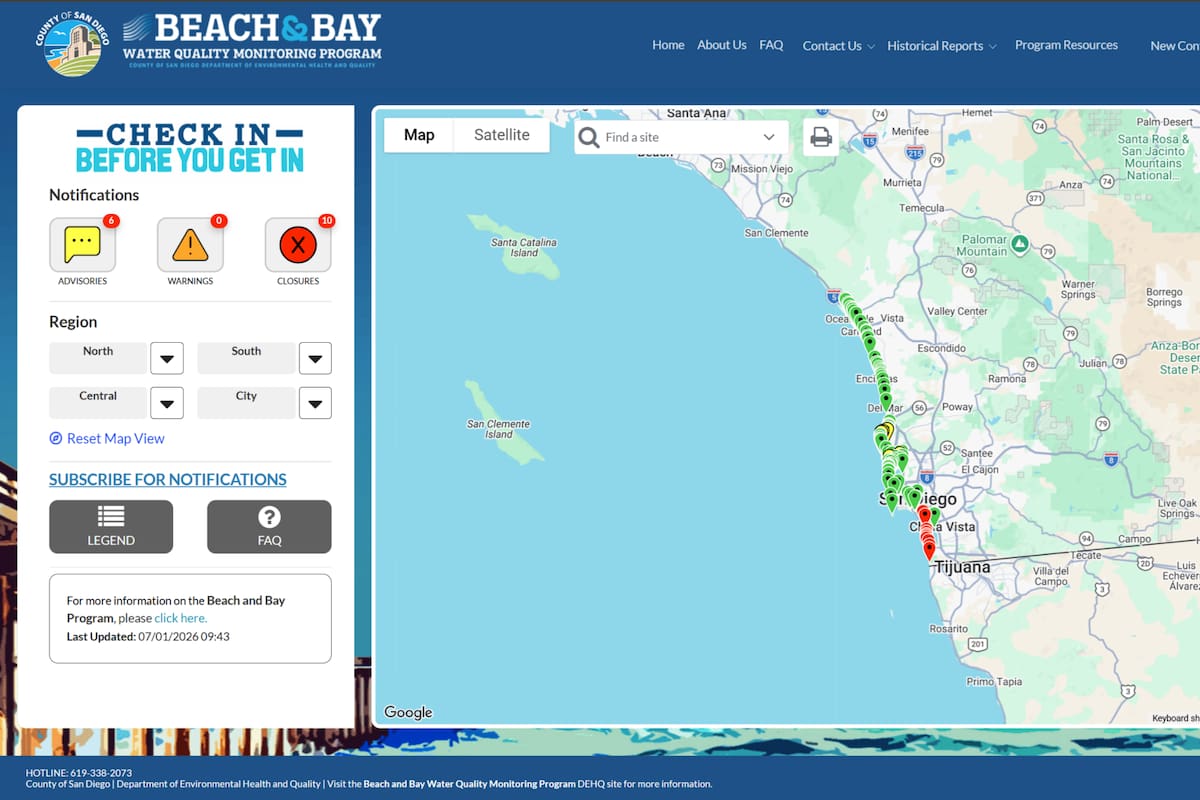Expand the Central region dropdown arrow
Viewport: 1200px width, 800px height.
pyautogui.click(x=167, y=403)
